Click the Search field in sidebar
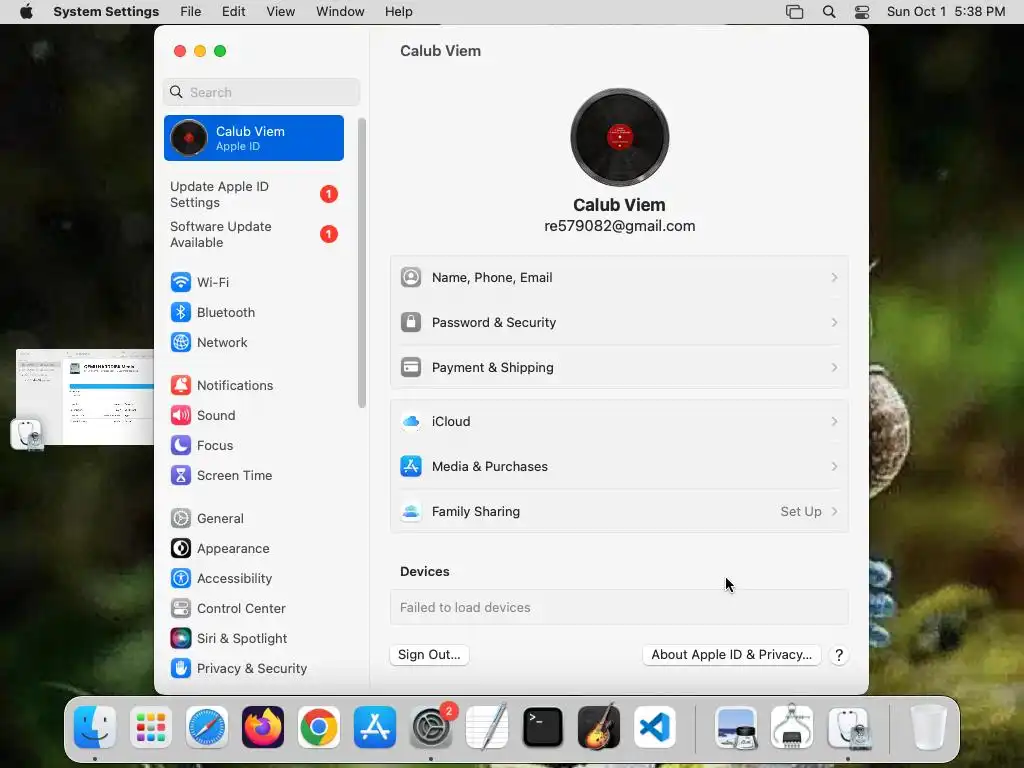Viewport: 1024px width, 768px height. [x=261, y=92]
